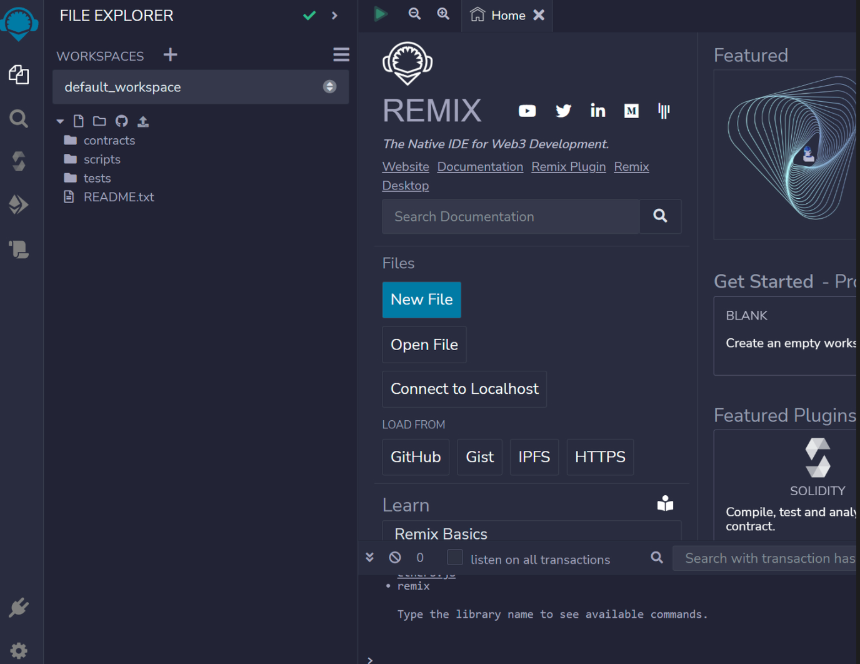Click the zoom in magnifier icon
Screen dimensions: 860x664
pos(443,14)
